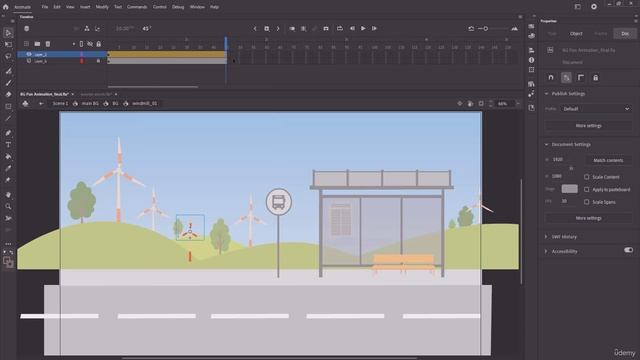
Task: Select the Hand tool
Action: pos(8,195)
